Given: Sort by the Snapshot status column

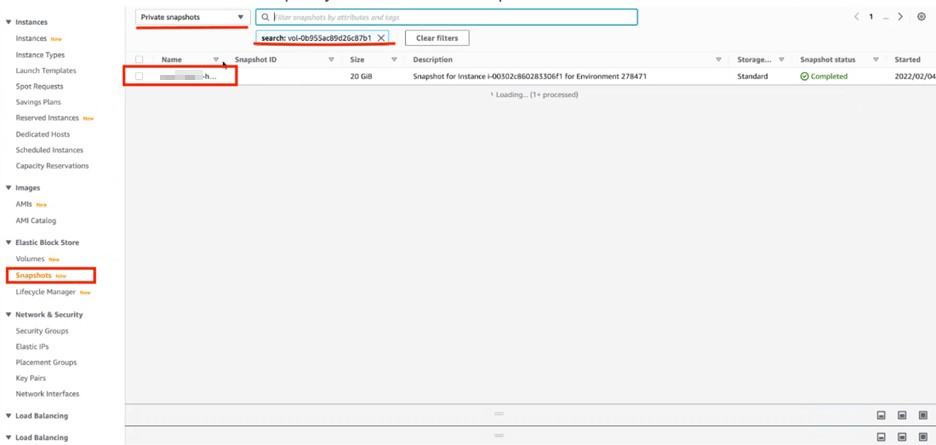Looking at the screenshot, I should (876, 60).
